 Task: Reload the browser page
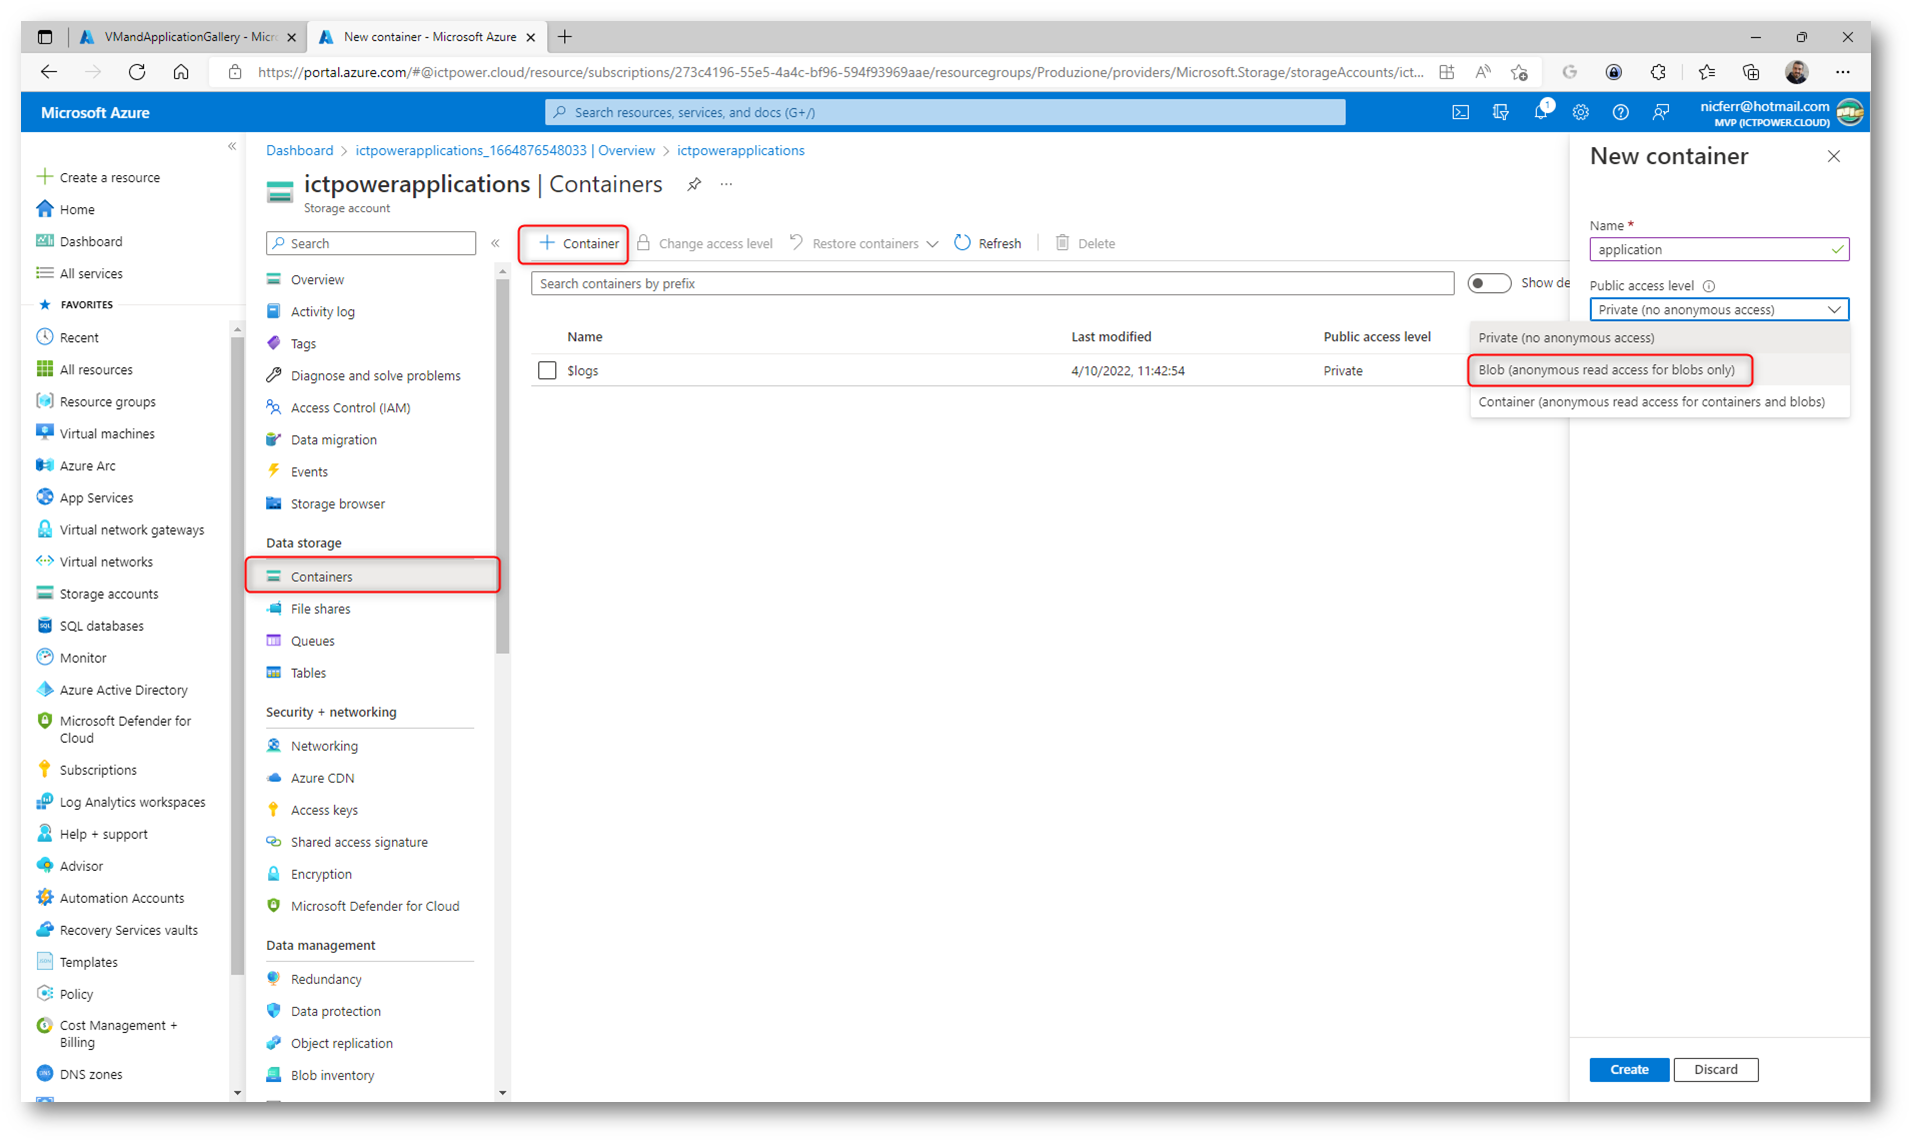point(137,72)
